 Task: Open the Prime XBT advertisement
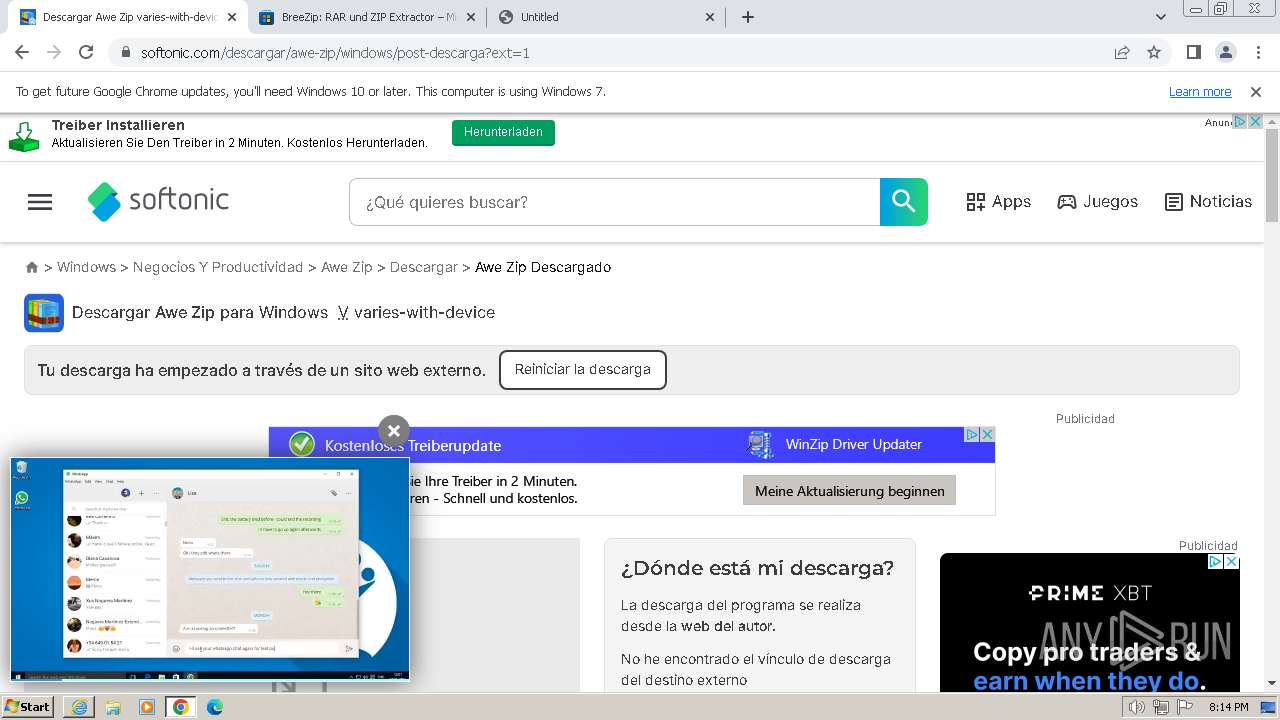coord(1089,622)
